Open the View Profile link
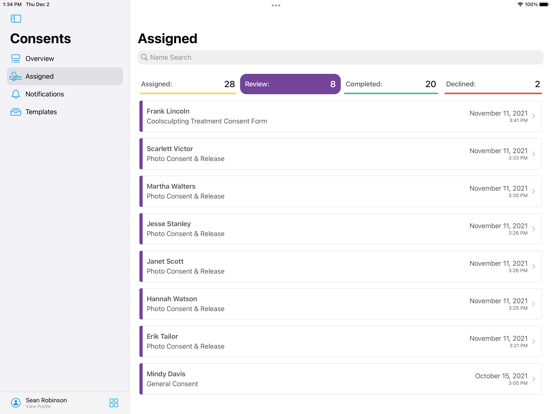 [38, 407]
